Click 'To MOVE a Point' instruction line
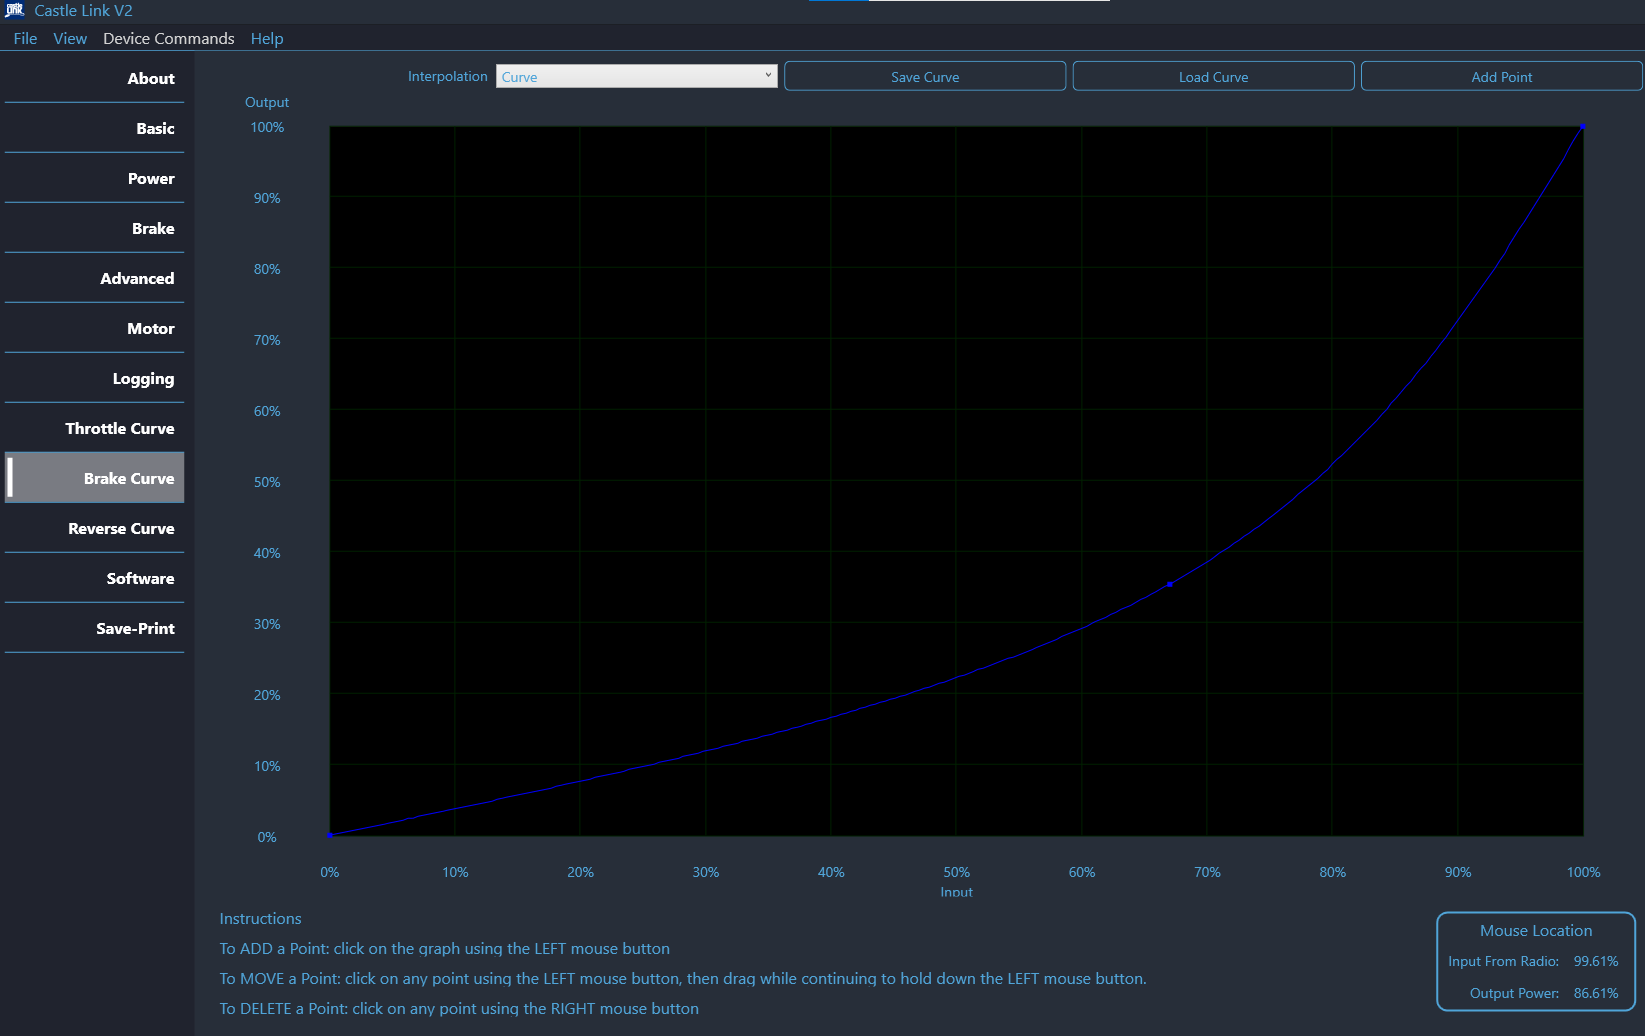The image size is (1645, 1036). [683, 978]
